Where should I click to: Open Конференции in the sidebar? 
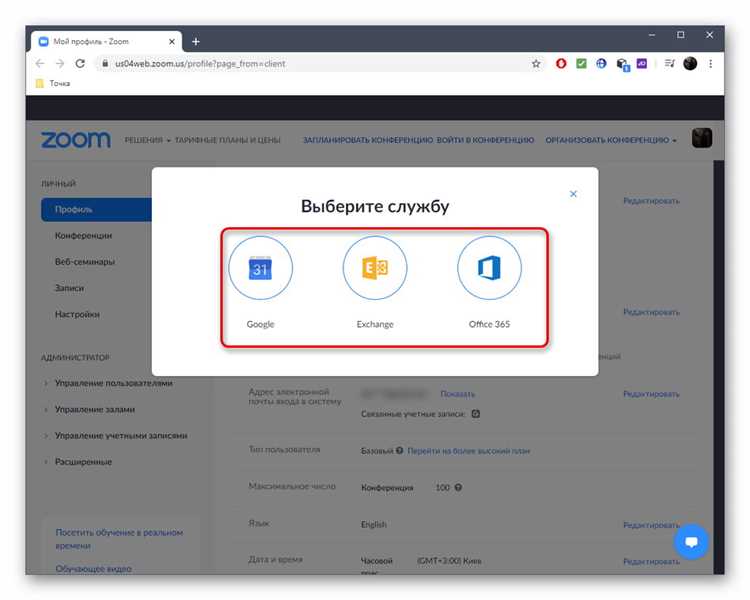(83, 236)
